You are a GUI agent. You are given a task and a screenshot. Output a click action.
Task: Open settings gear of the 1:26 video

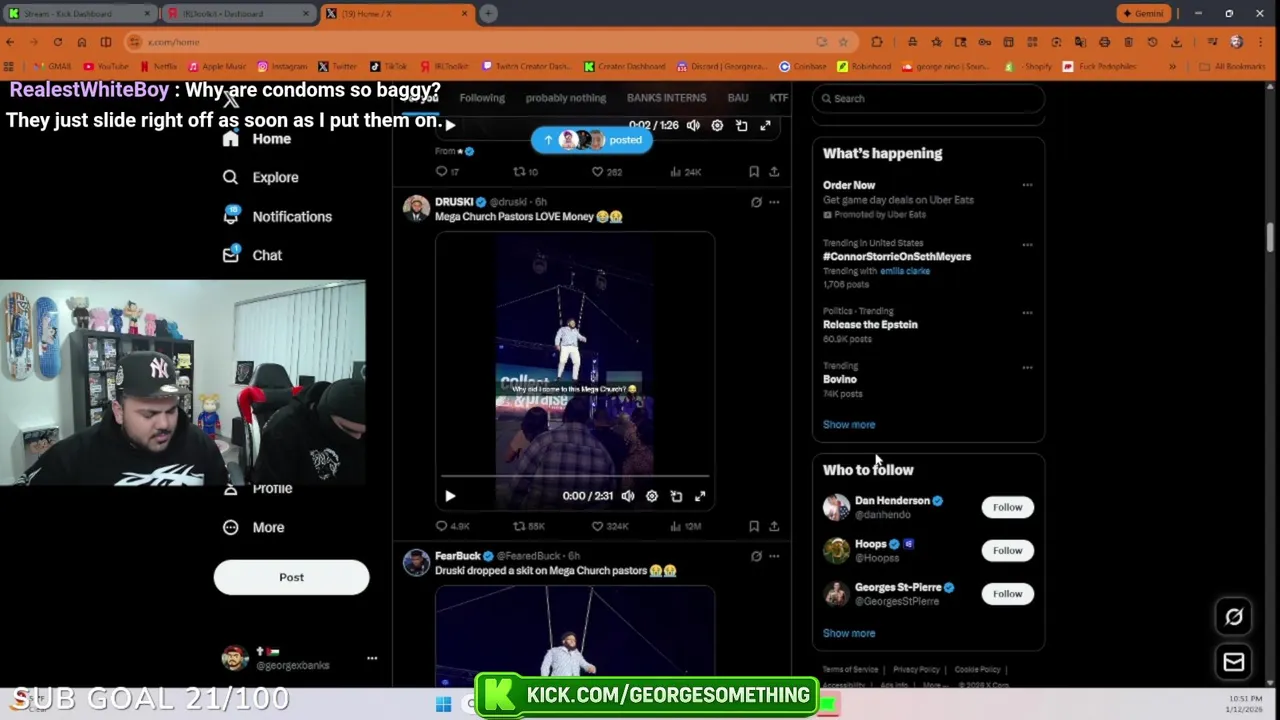717,125
